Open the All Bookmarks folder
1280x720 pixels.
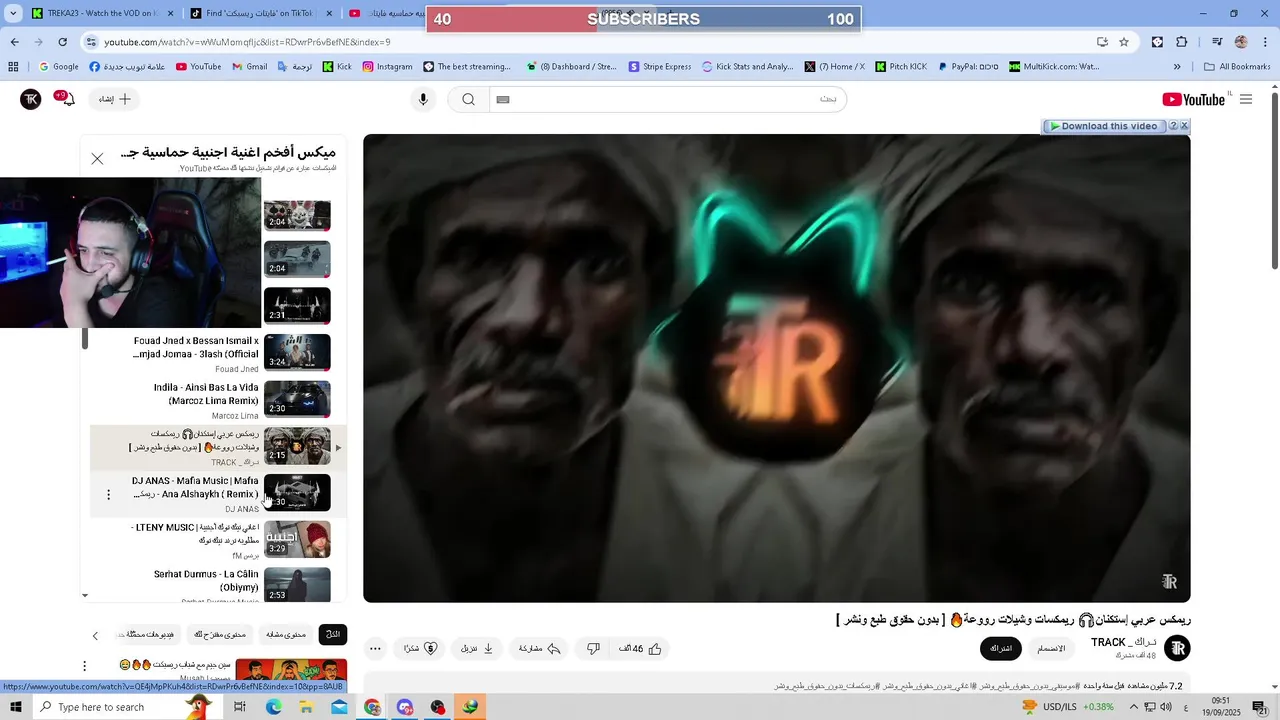pyautogui.click(x=1237, y=67)
